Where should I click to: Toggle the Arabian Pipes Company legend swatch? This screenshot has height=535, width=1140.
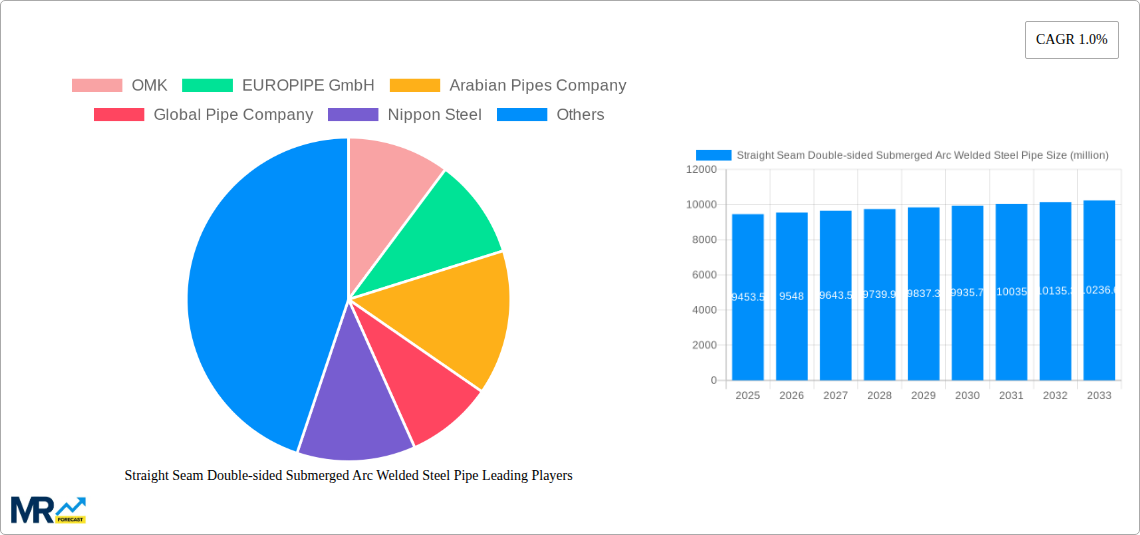(x=415, y=85)
